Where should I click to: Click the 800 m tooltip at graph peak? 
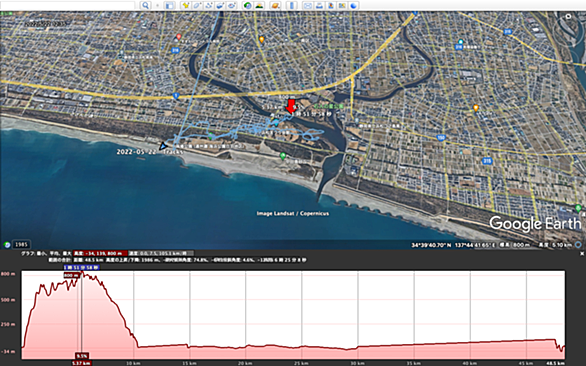click(71, 275)
